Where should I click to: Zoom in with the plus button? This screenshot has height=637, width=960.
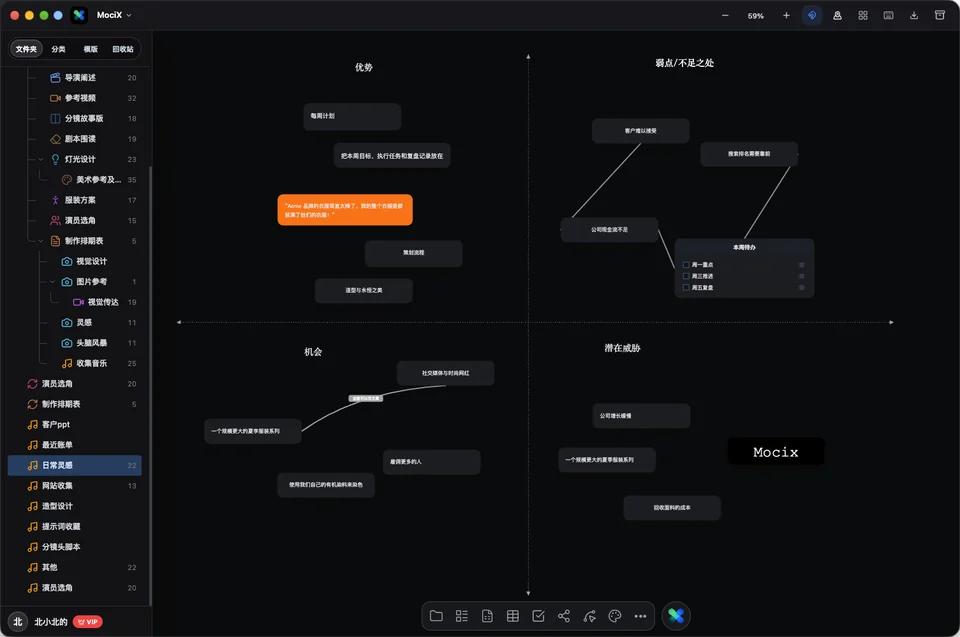[786, 15]
